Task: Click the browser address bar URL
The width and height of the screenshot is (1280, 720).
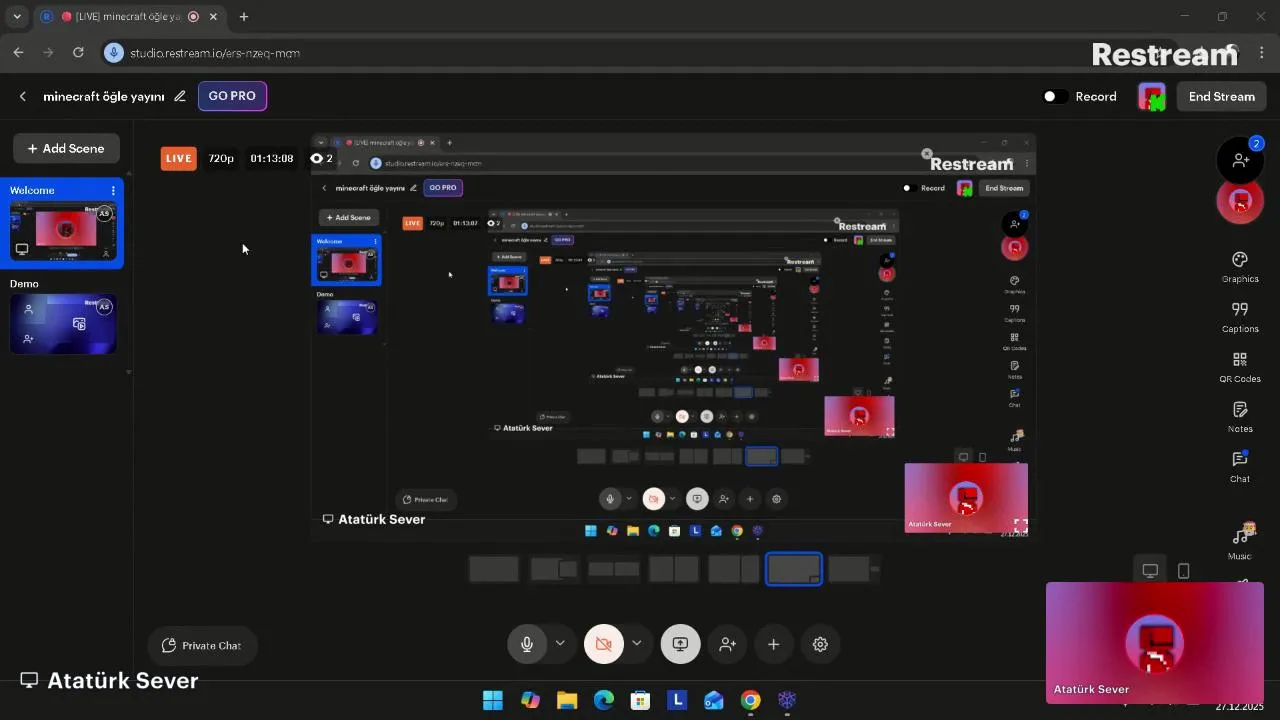Action: pos(215,52)
